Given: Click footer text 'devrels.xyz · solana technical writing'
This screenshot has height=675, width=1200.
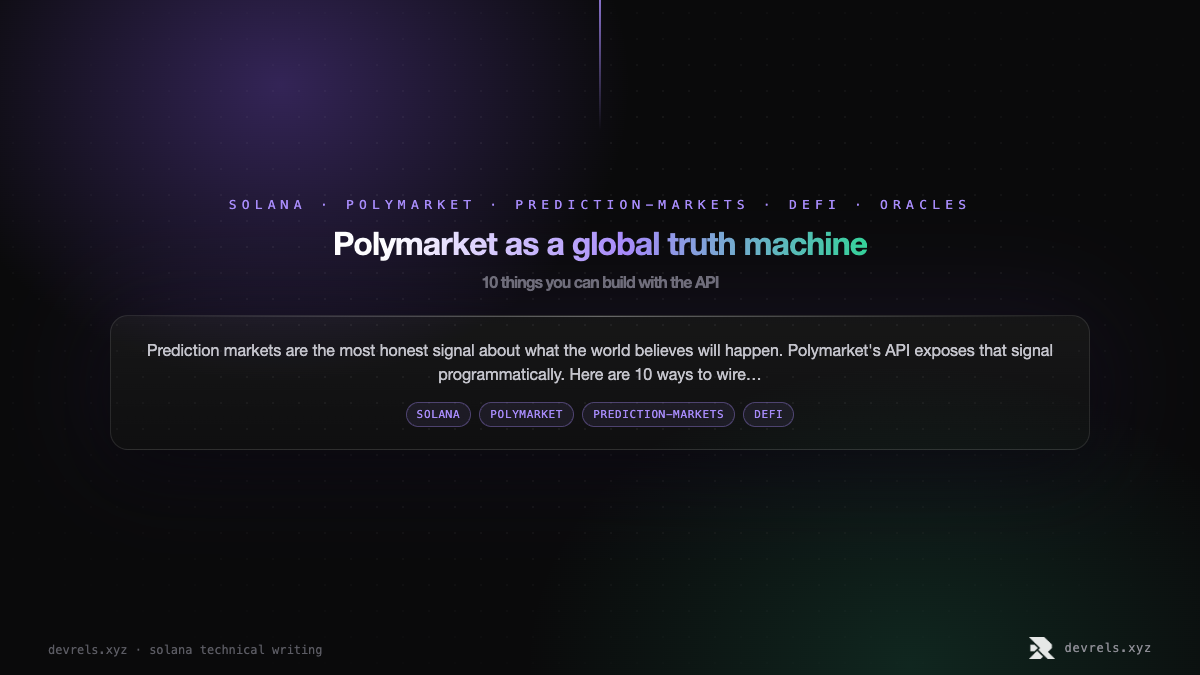Looking at the screenshot, I should coord(185,650).
